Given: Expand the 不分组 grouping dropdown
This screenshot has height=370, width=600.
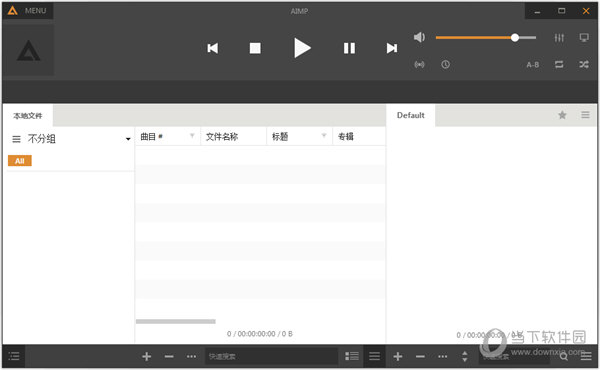Looking at the screenshot, I should [128, 139].
